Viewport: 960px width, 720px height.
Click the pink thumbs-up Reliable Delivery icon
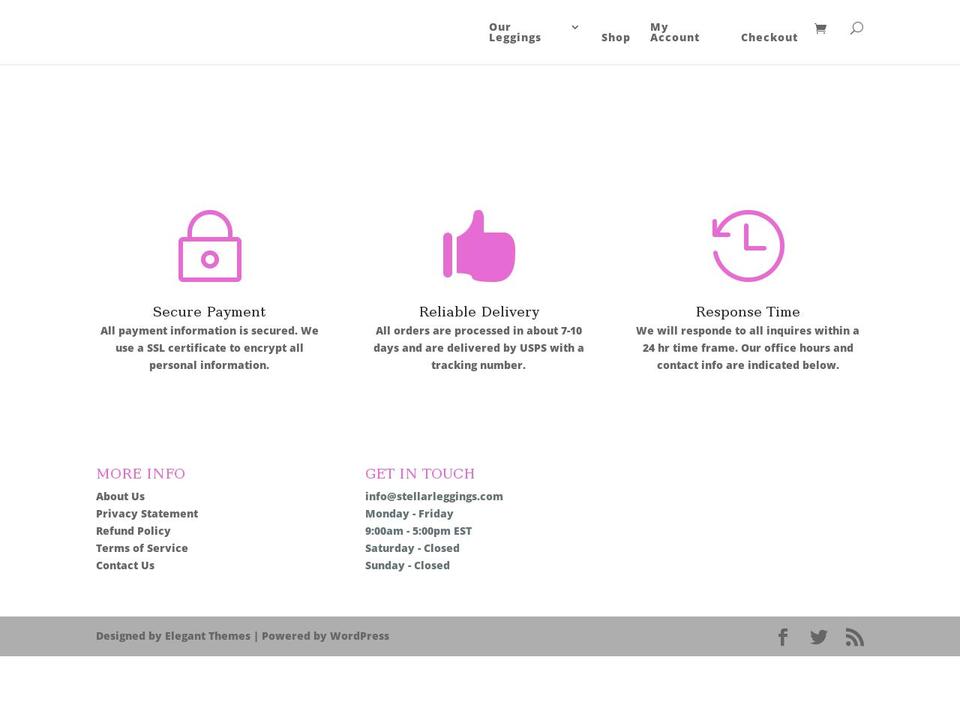(x=479, y=246)
